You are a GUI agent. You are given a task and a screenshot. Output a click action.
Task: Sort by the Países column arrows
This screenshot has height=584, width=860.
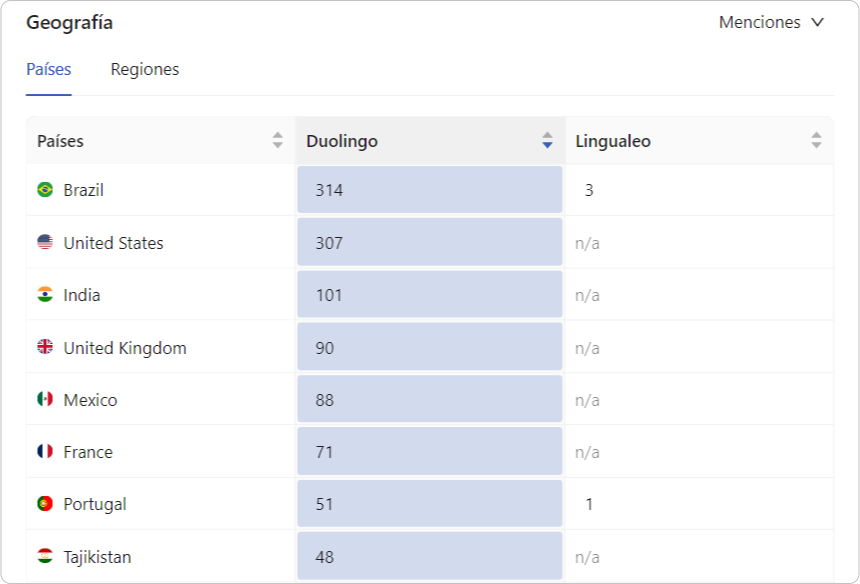(277, 141)
